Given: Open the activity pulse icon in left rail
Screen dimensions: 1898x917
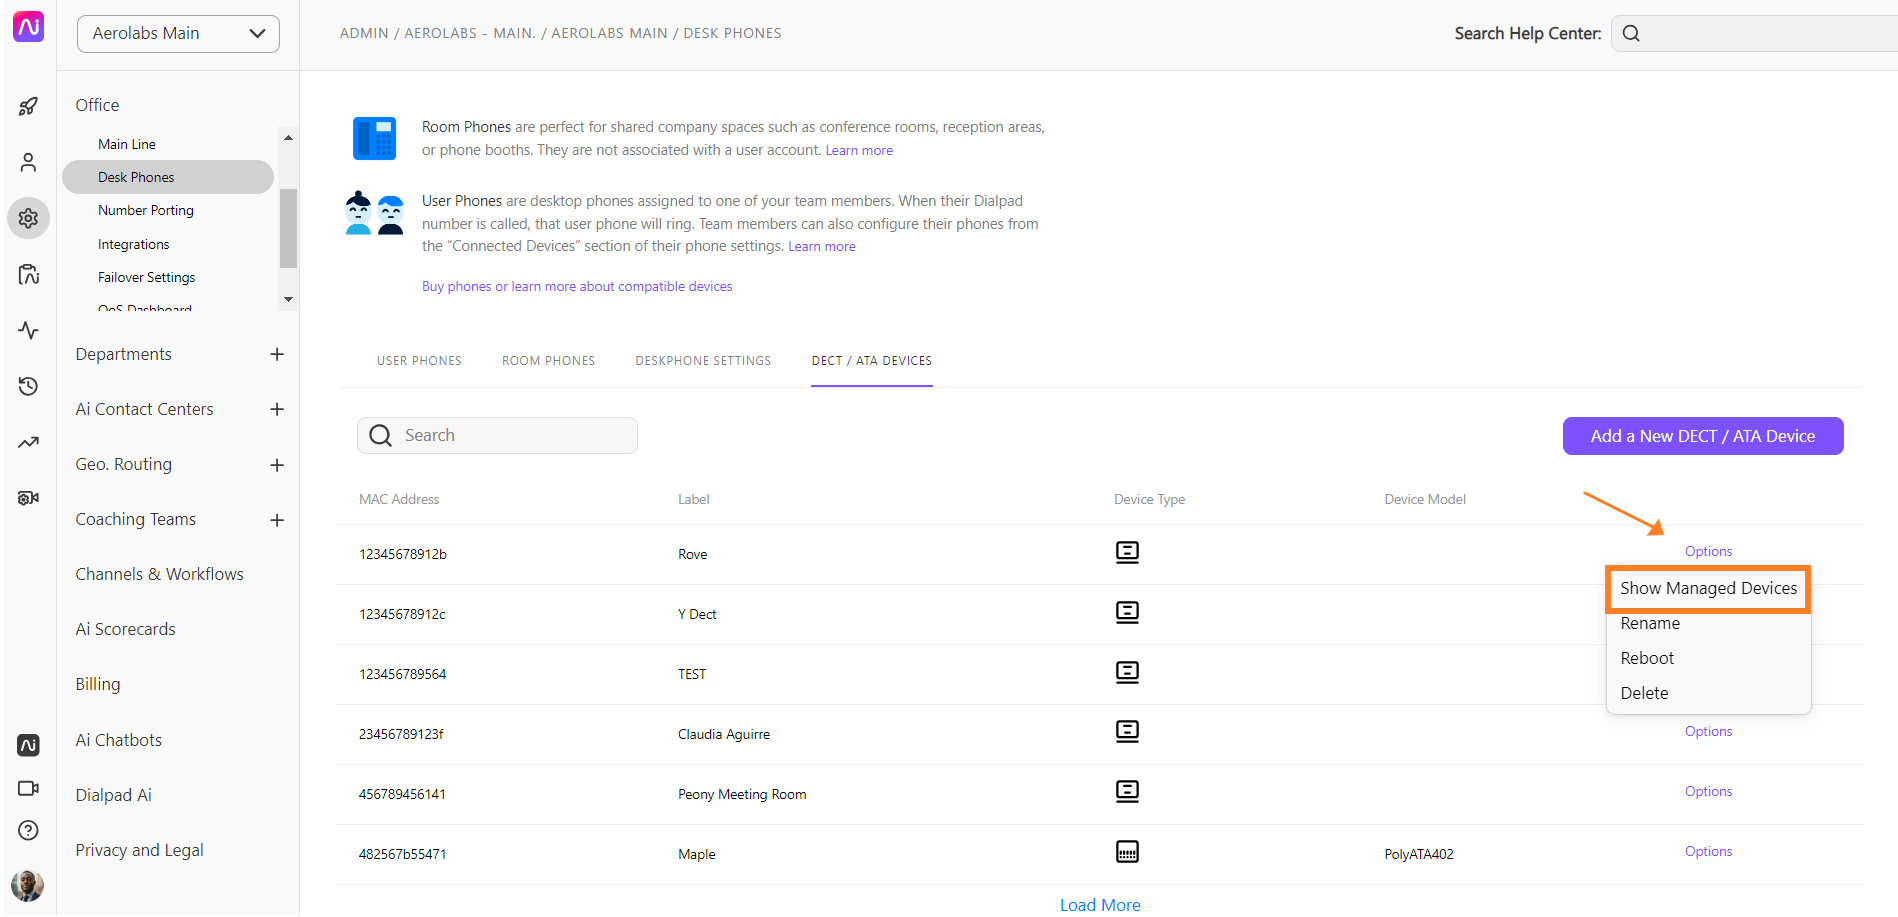Looking at the screenshot, I should [28, 330].
